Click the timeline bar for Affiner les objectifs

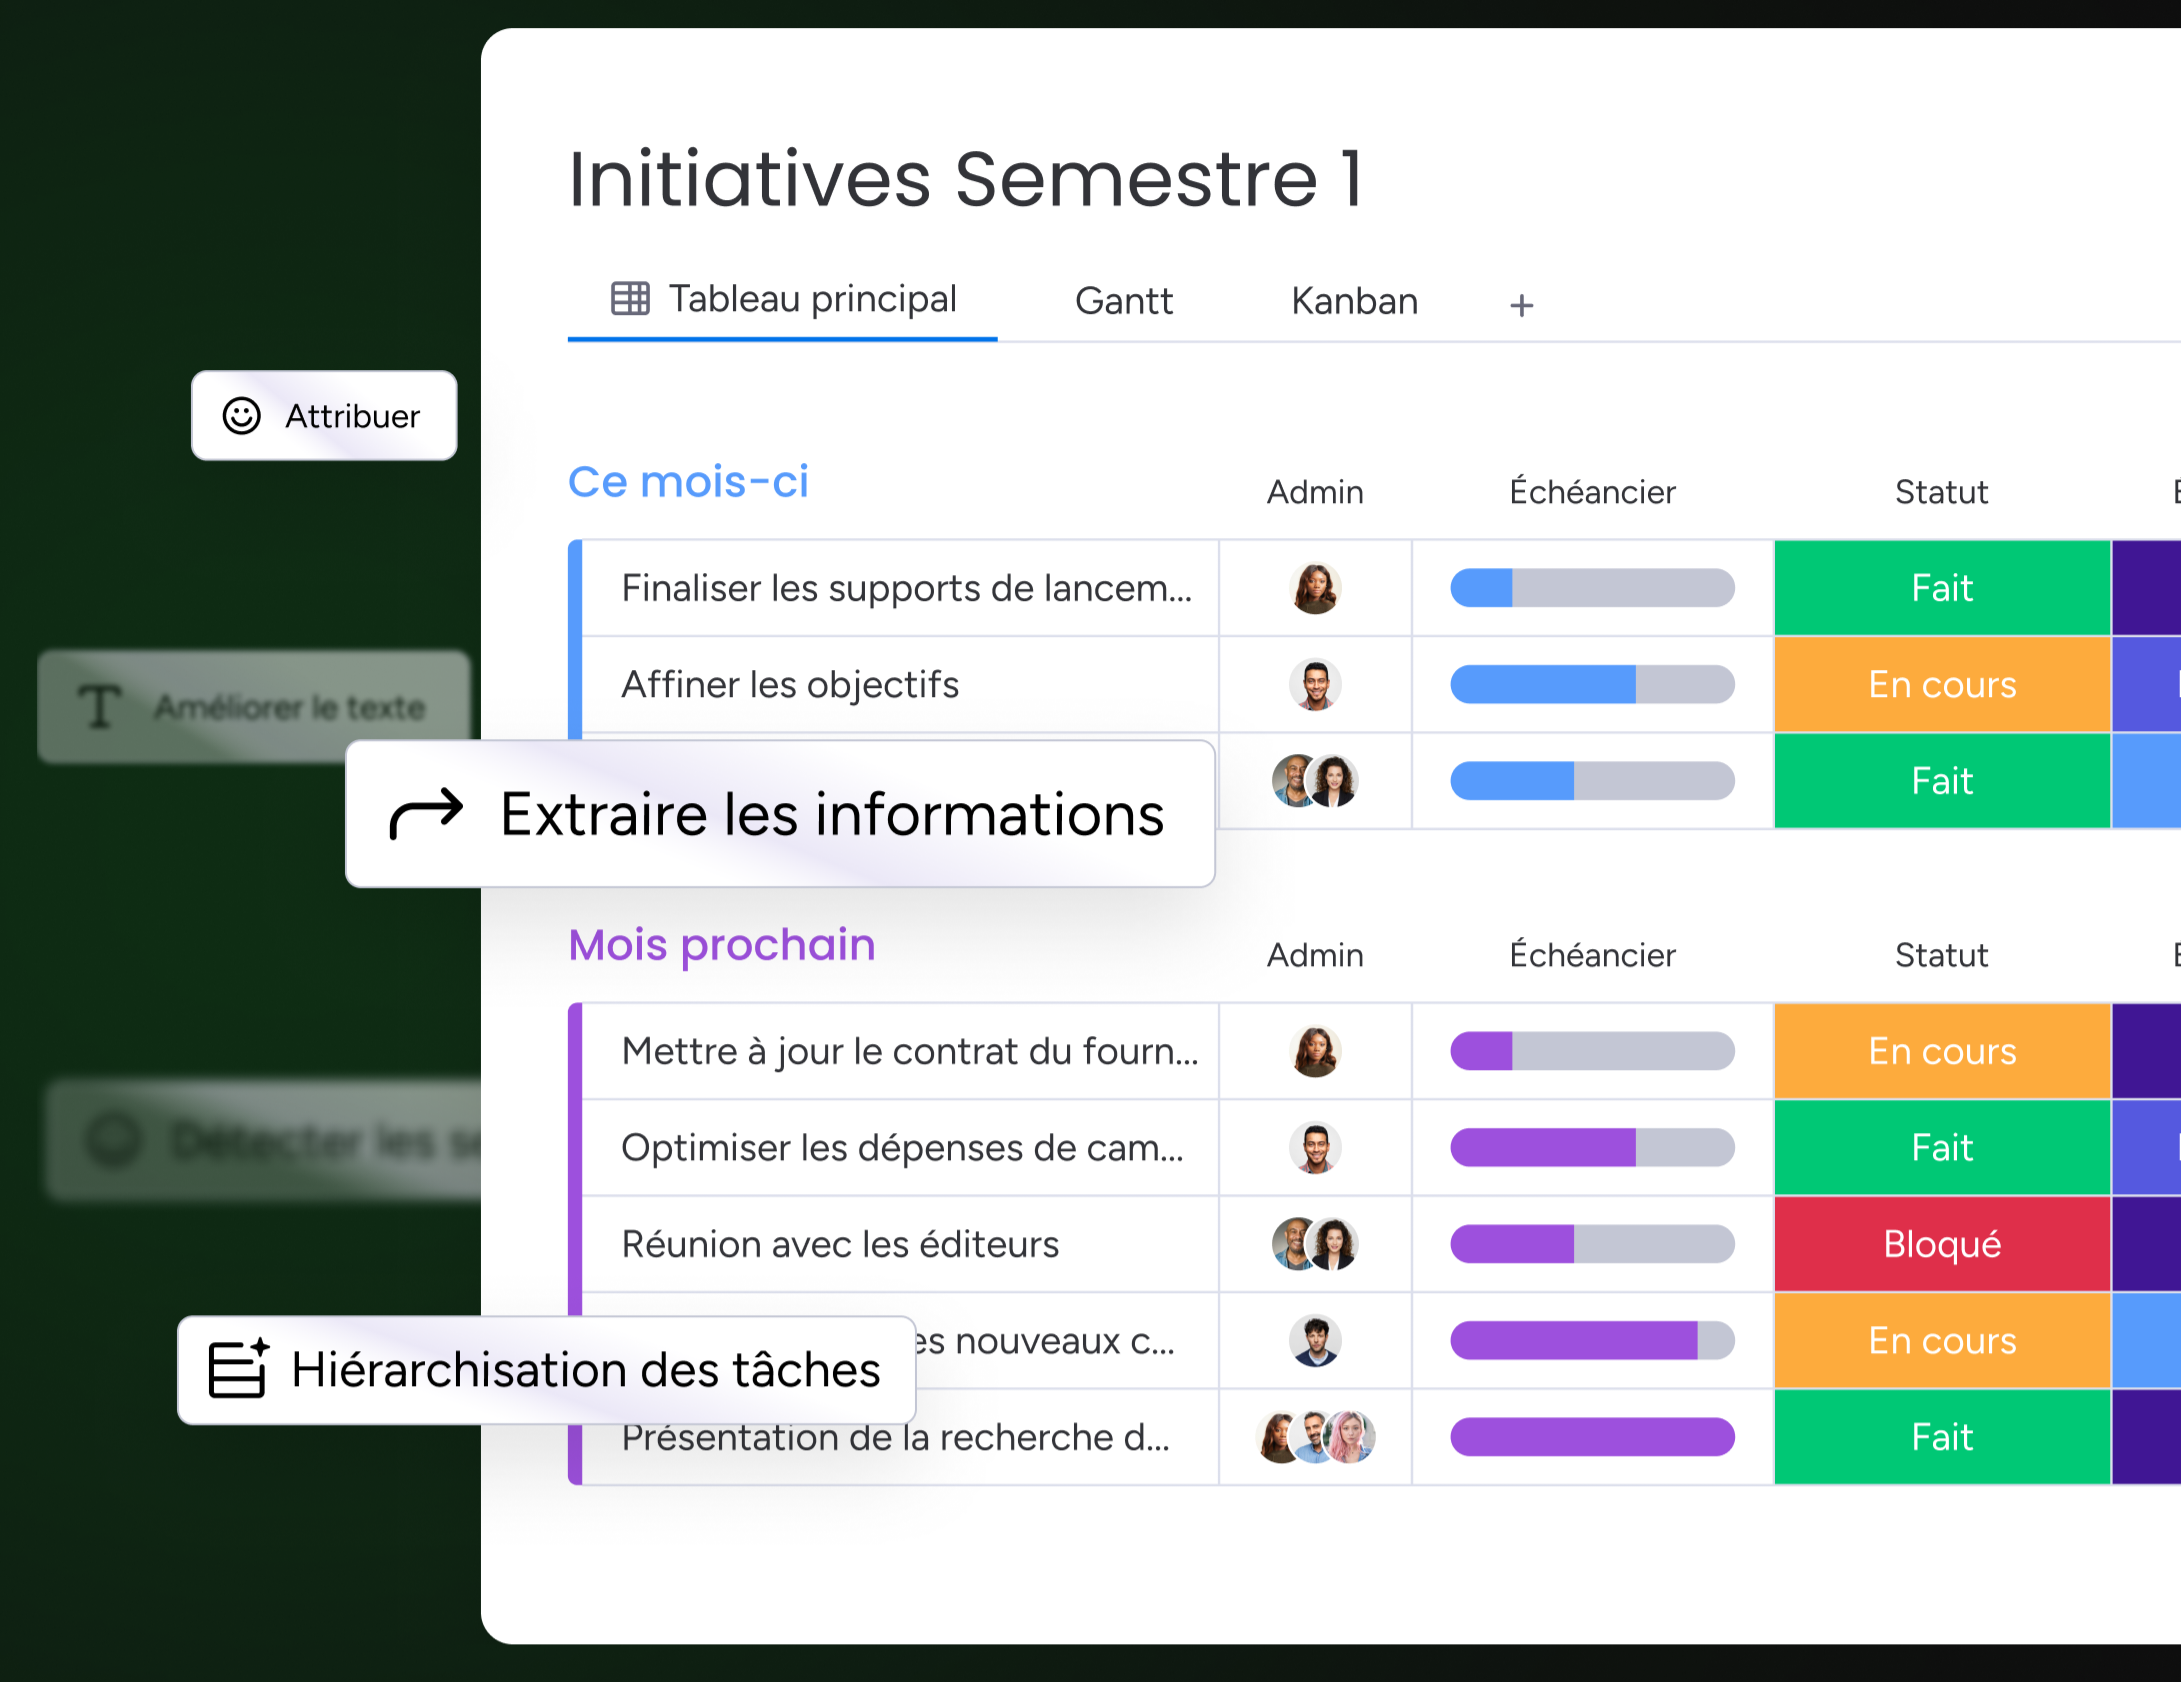[1592, 685]
